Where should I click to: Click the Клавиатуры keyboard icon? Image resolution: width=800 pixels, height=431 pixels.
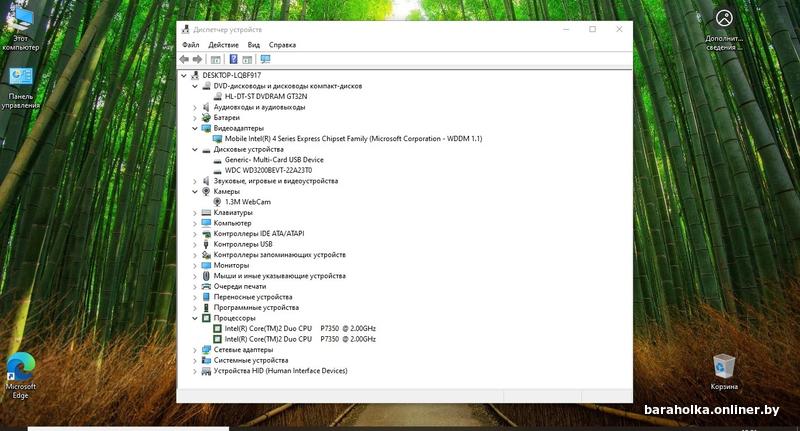206,212
